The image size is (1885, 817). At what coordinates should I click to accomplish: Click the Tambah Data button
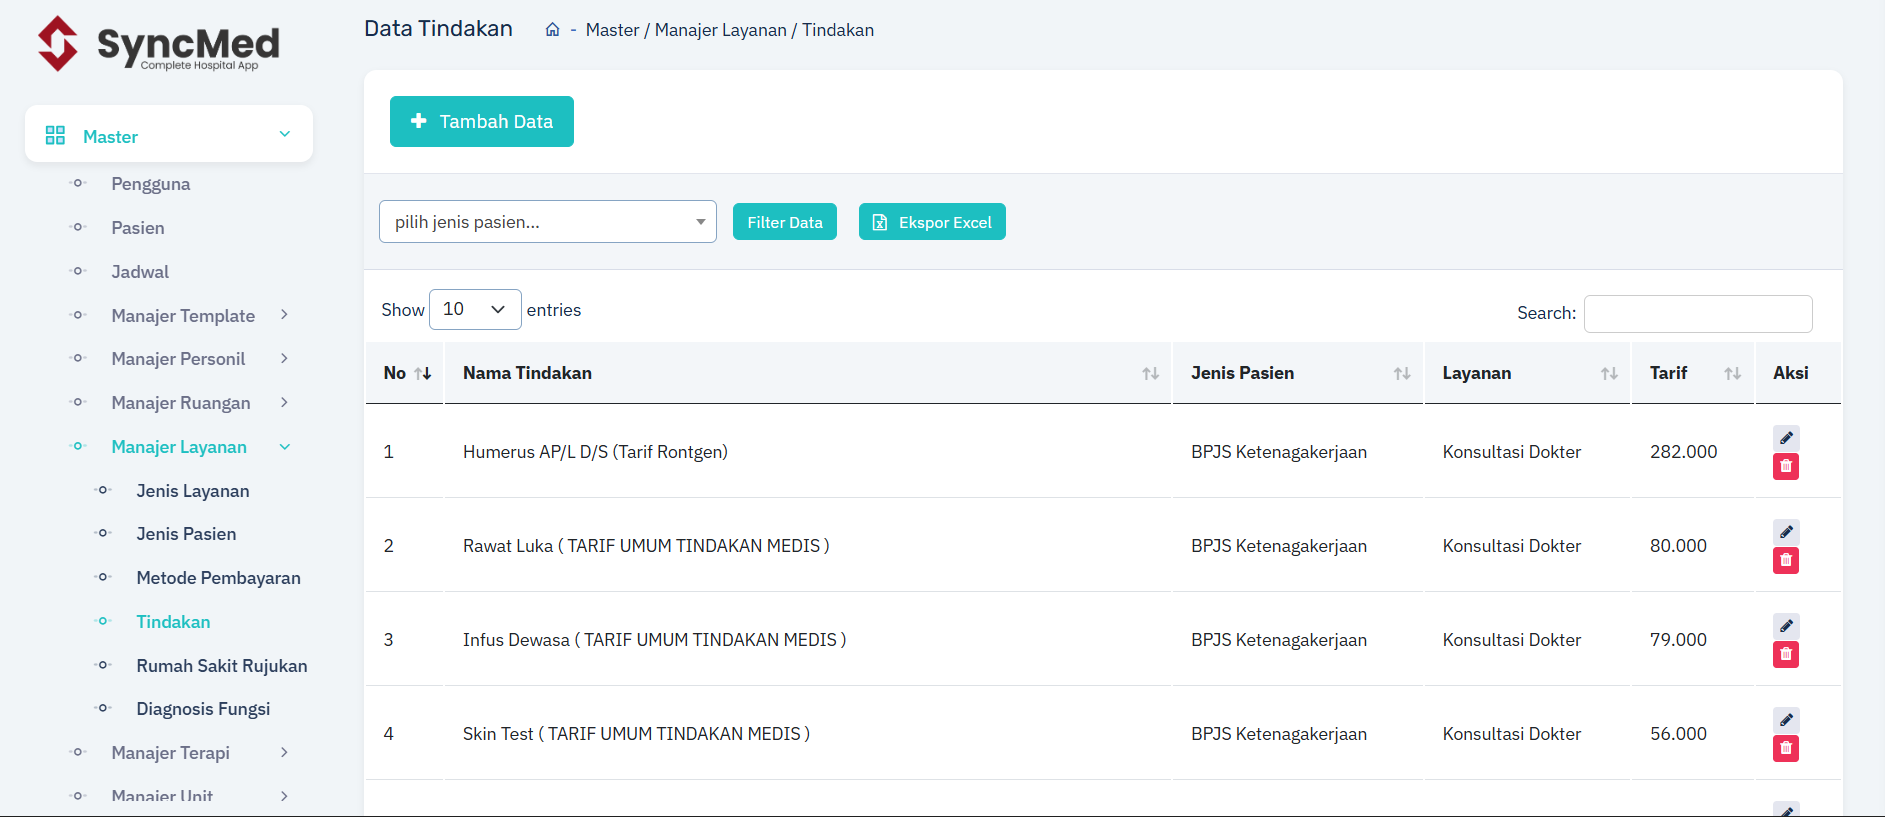coord(481,122)
